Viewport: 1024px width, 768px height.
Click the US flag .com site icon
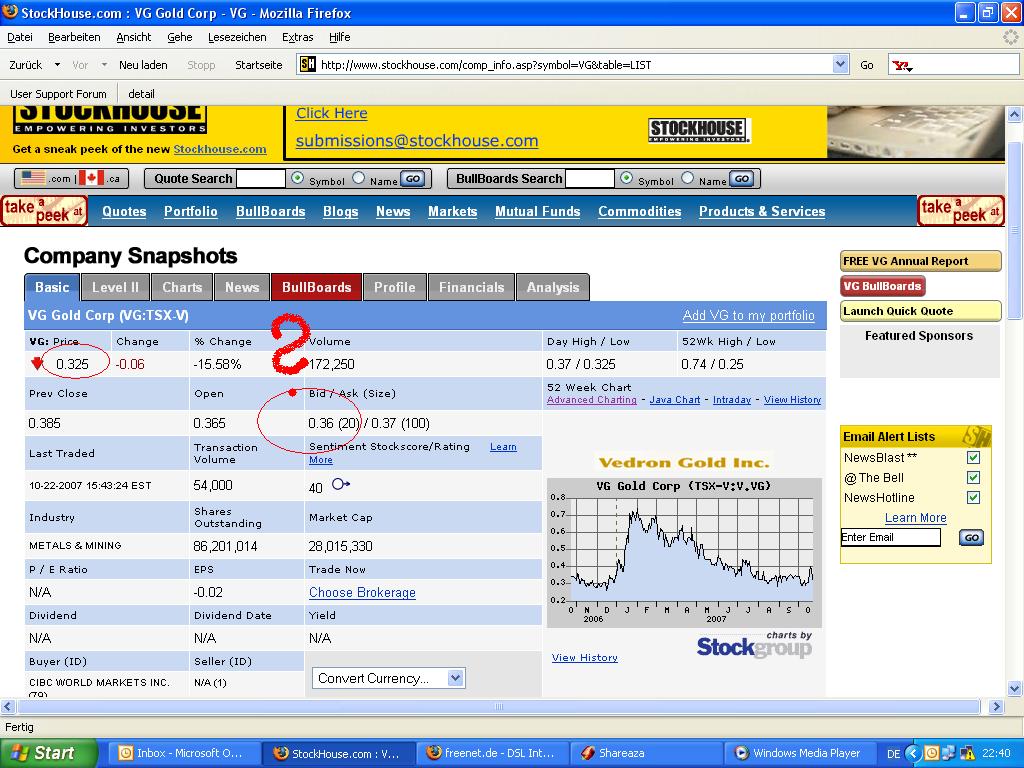pyautogui.click(x=33, y=178)
